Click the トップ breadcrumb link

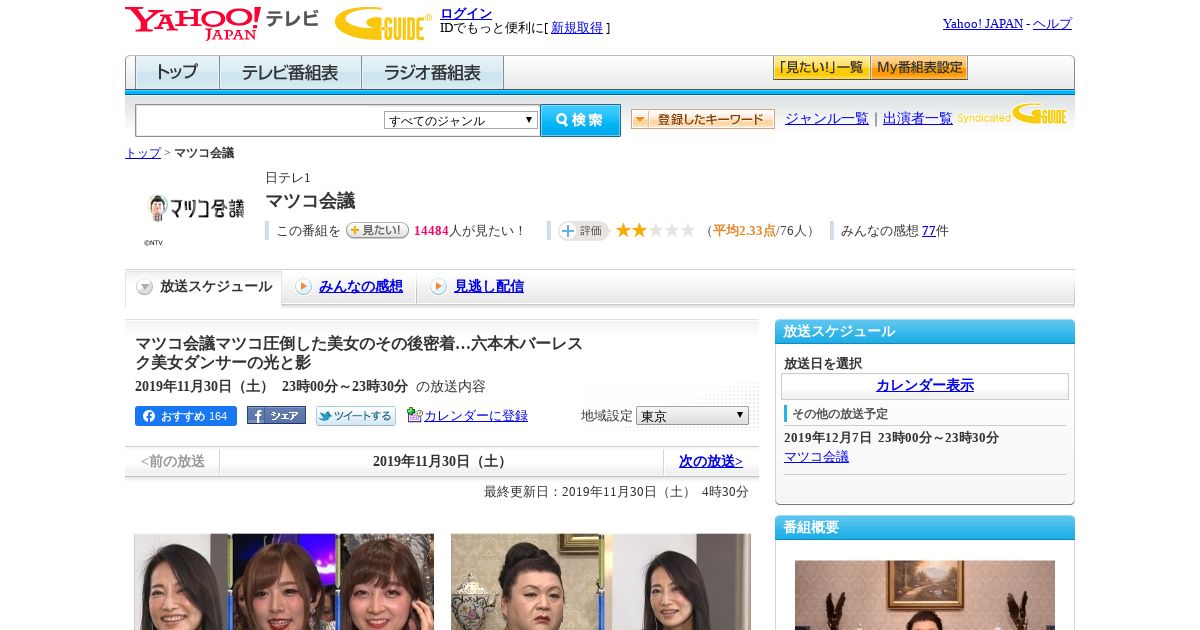tap(142, 153)
